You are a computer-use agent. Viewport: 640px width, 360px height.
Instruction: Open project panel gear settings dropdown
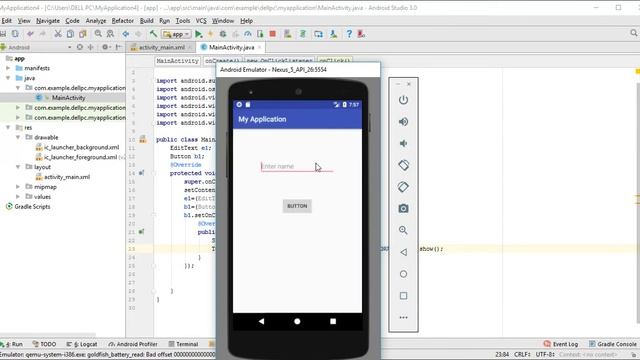[x=106, y=47]
